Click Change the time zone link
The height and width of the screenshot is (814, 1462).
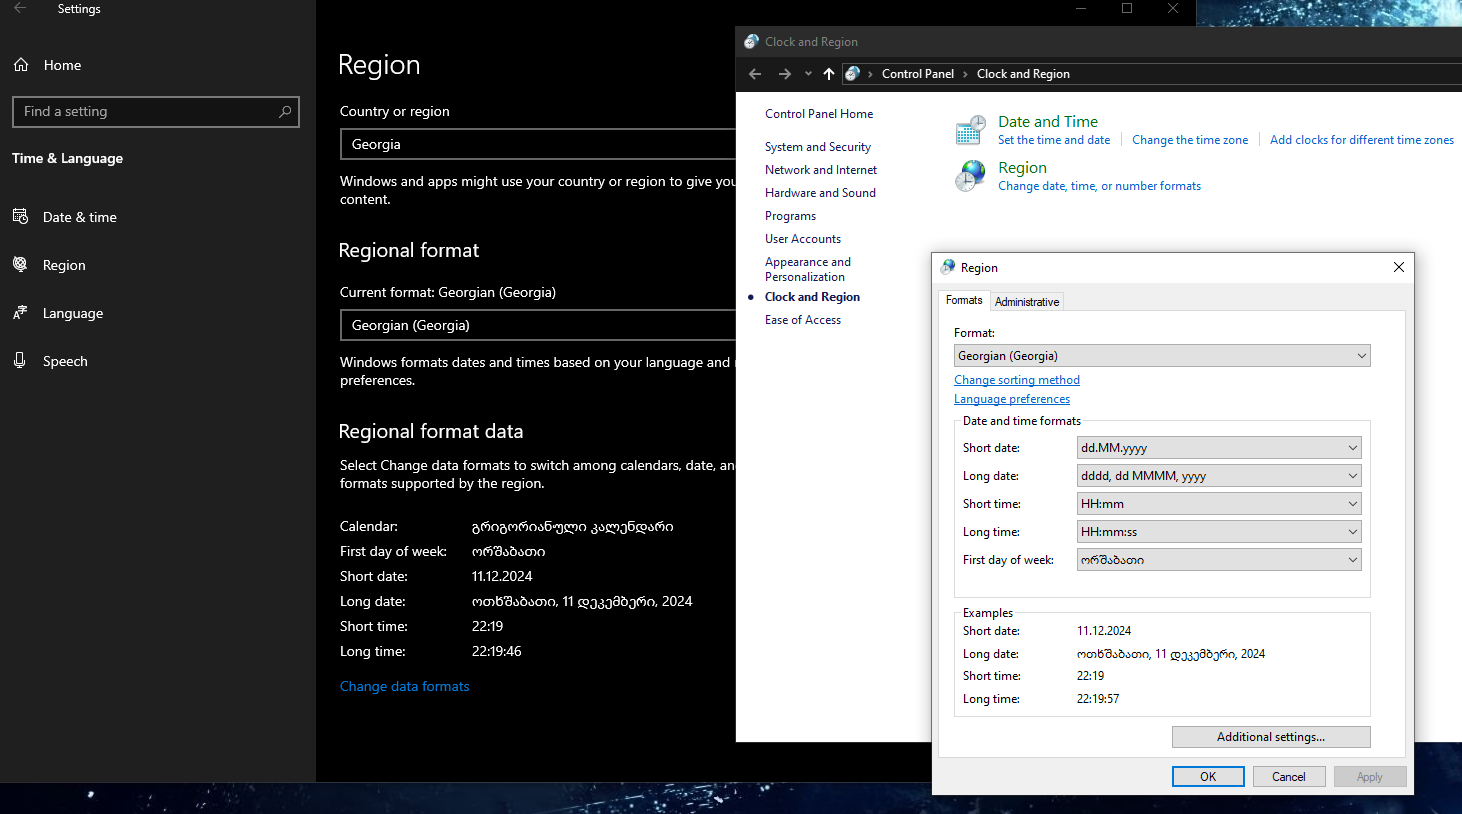coord(1190,140)
